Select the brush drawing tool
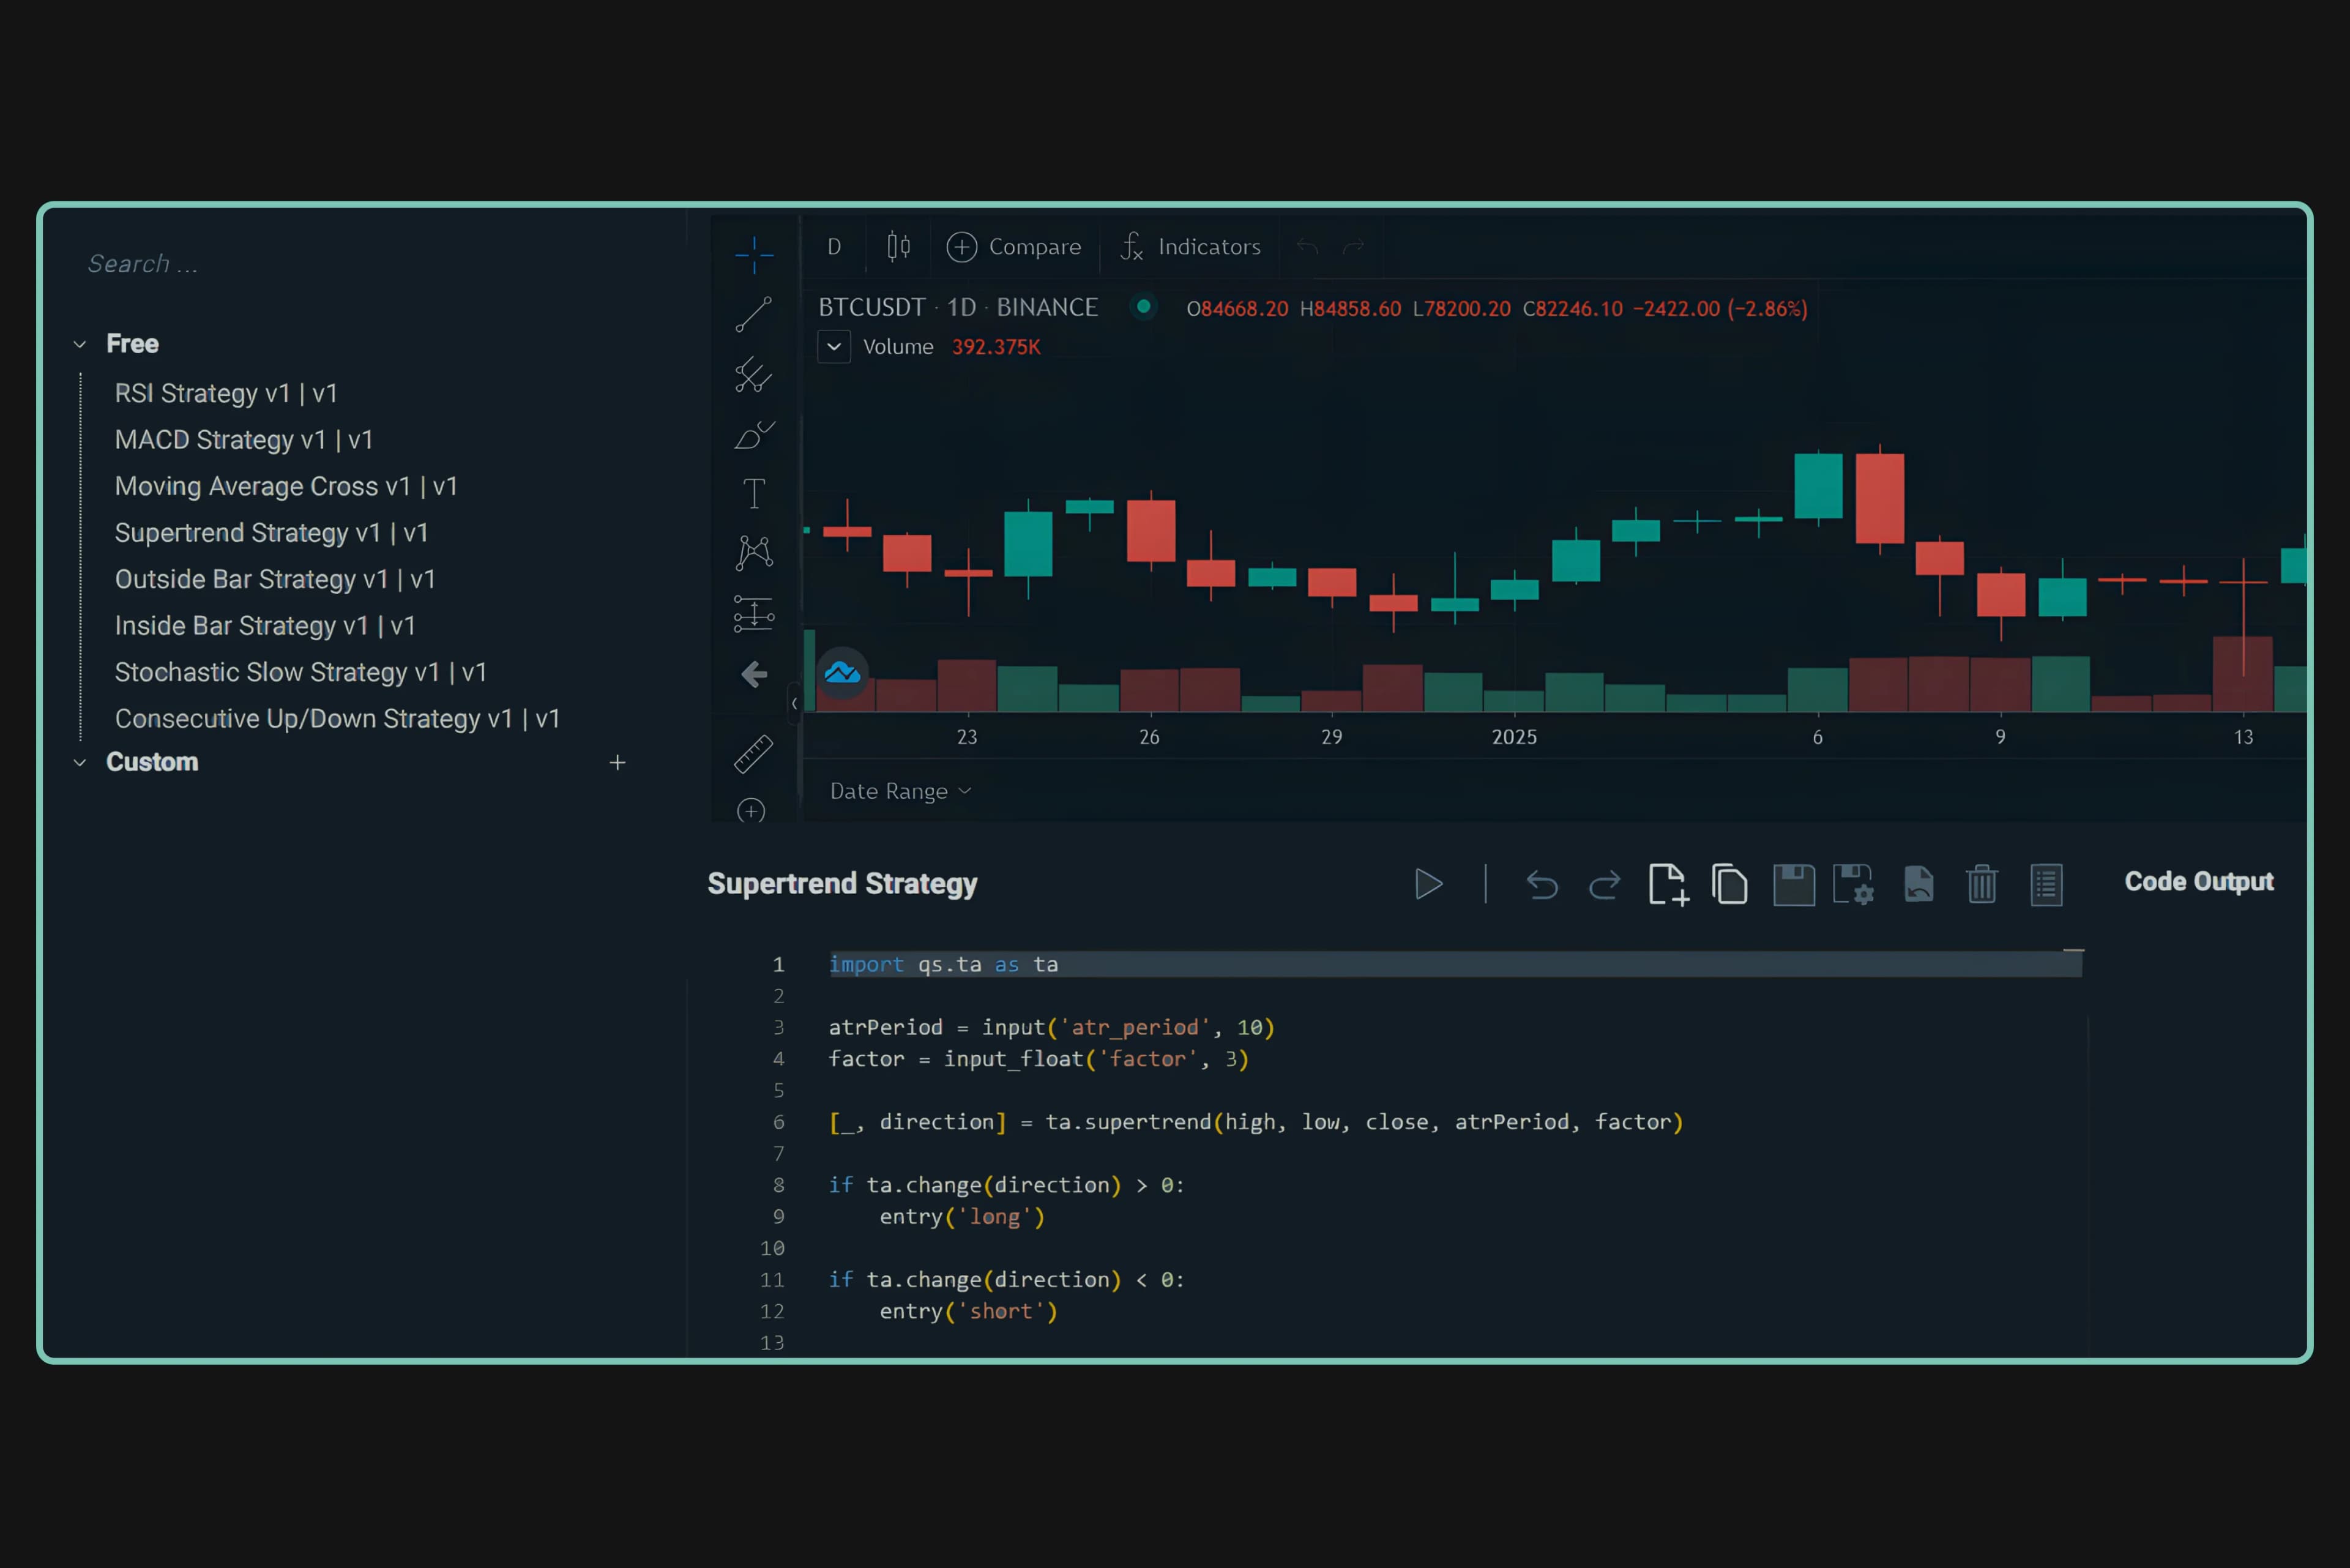Screen dimensions: 2350x1568 [x=754, y=435]
